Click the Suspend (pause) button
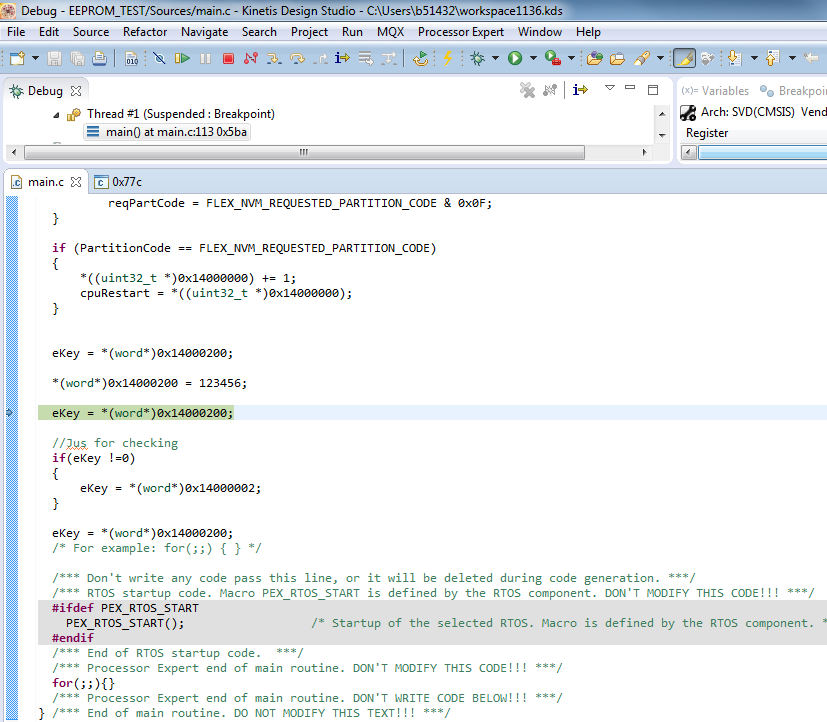This screenshot has width=827, height=722. coord(206,58)
